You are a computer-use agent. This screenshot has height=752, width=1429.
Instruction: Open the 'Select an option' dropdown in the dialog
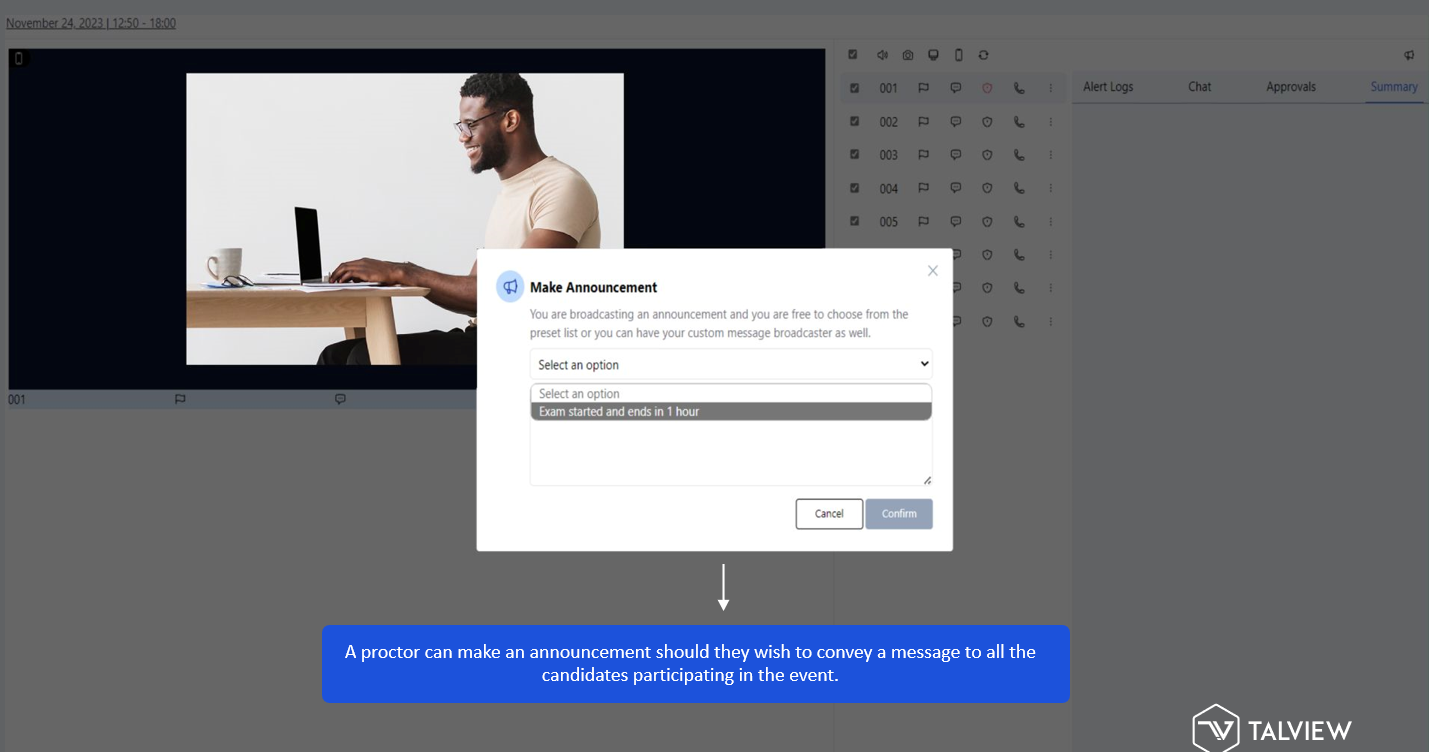tap(731, 364)
